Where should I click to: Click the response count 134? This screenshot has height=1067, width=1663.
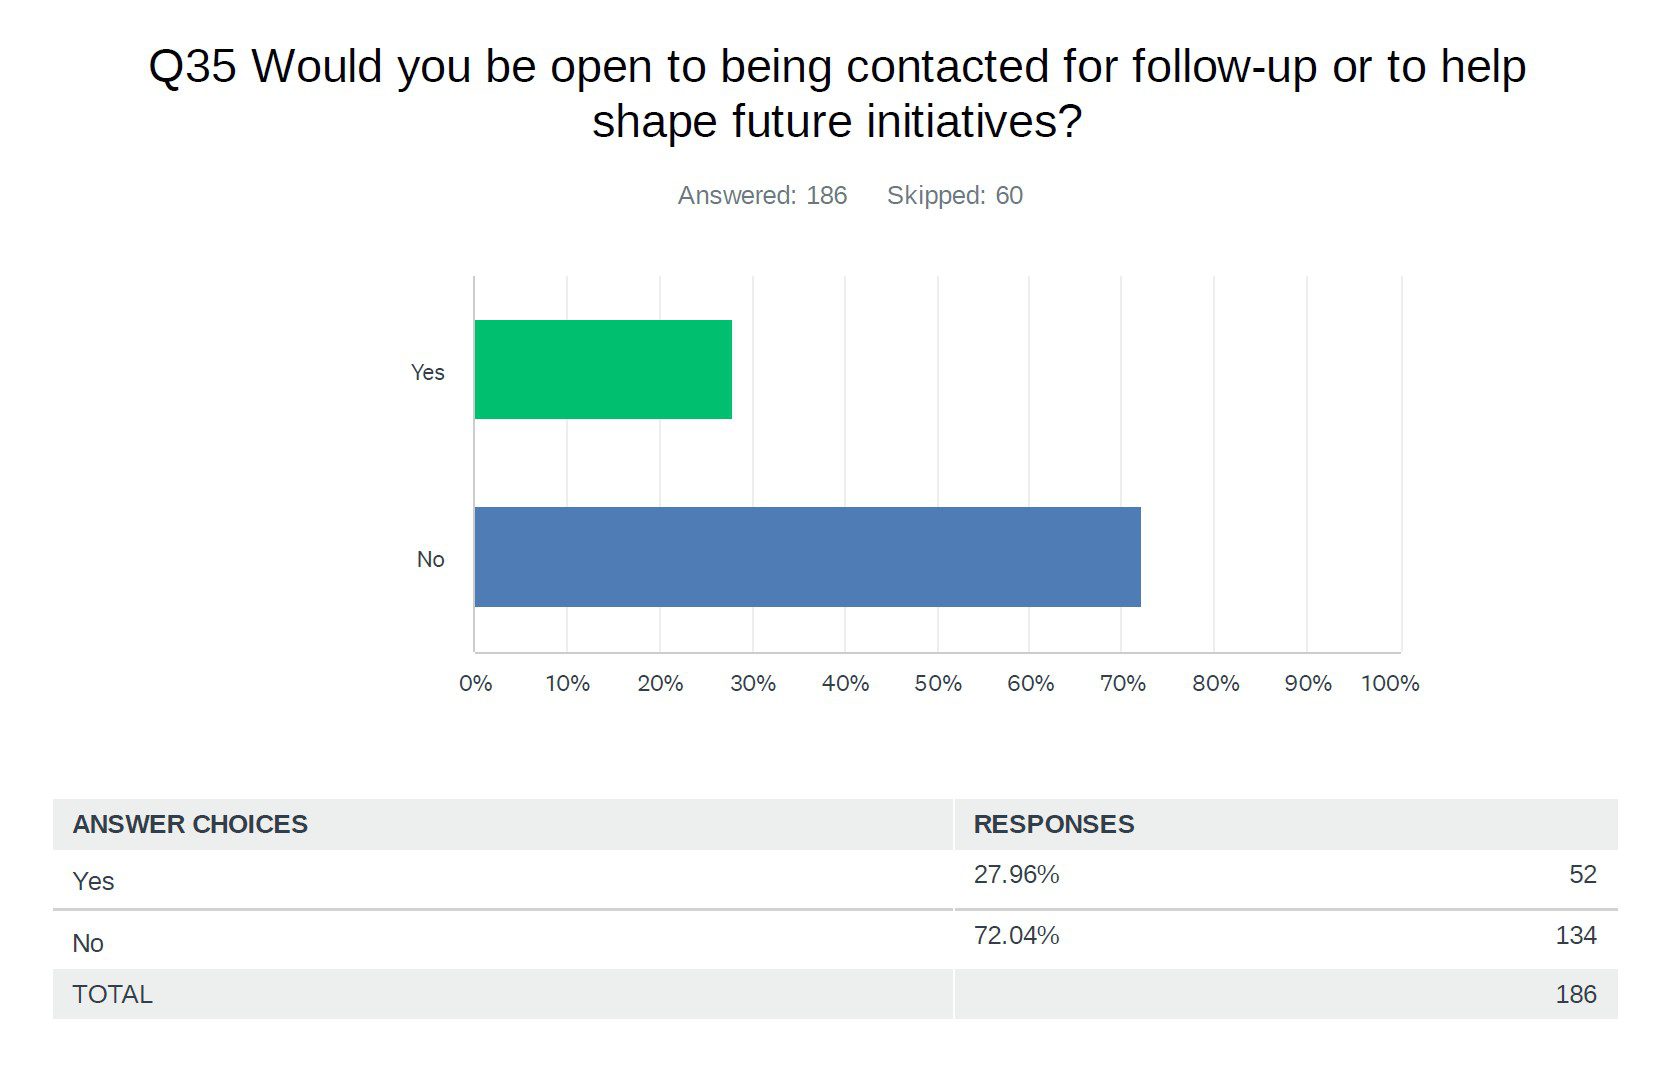click(x=1576, y=935)
